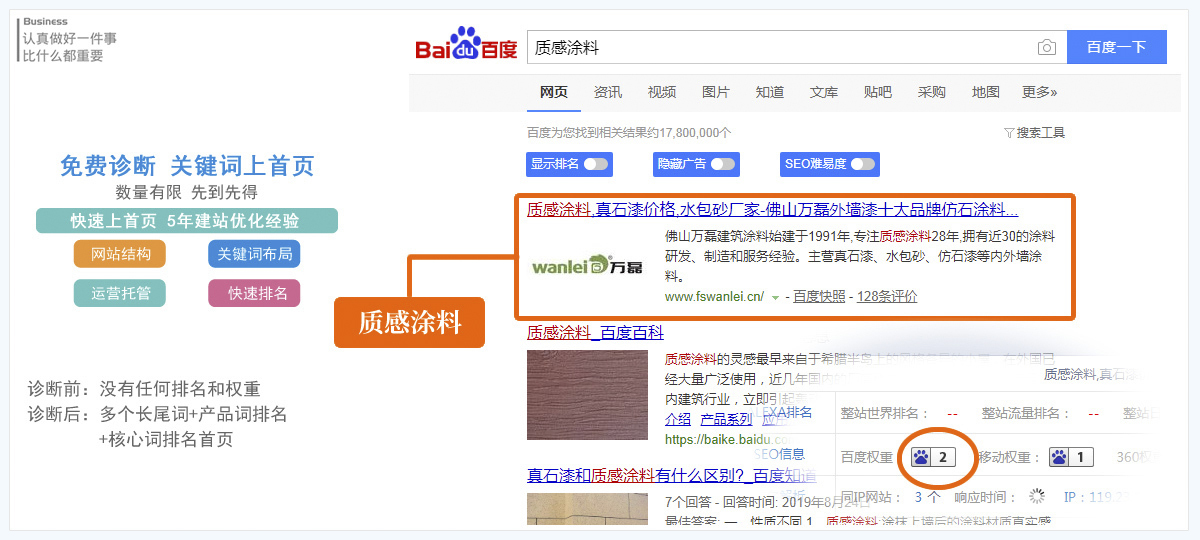
Task: Toggle the SEO难易度 switch
Action: [x=862, y=164]
